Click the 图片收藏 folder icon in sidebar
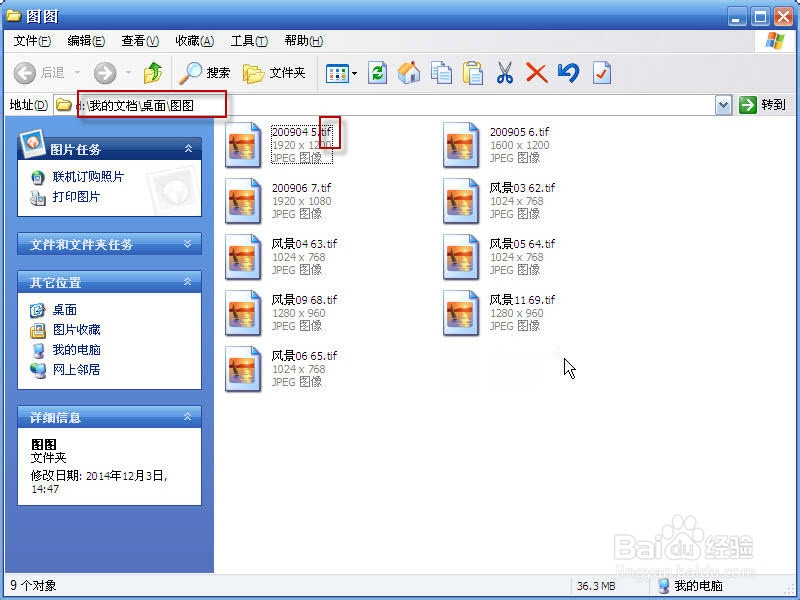The image size is (800, 600). [37, 330]
